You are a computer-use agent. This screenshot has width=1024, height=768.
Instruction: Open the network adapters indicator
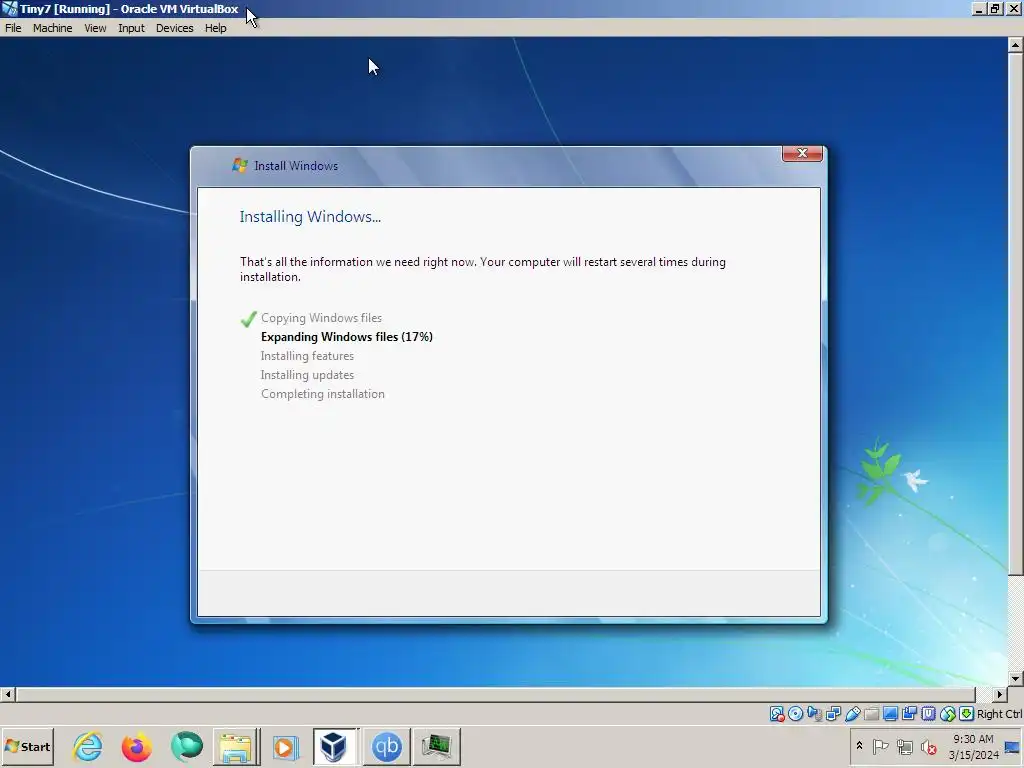(833, 714)
